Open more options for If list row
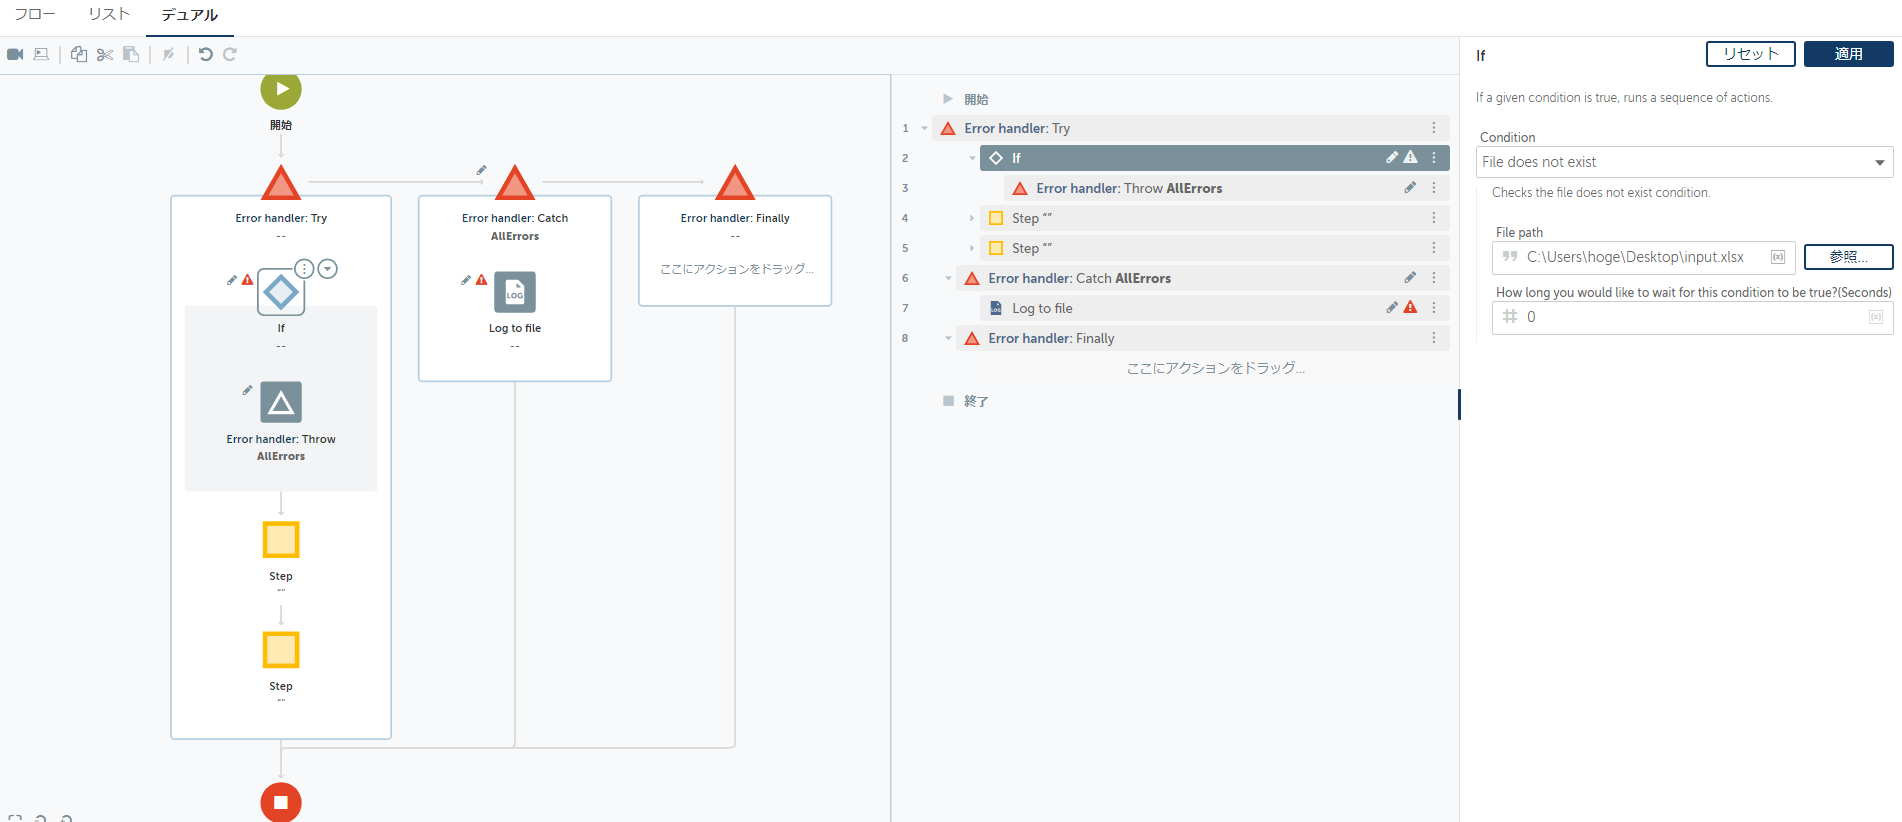Image resolution: width=1902 pixels, height=822 pixels. point(1434,158)
